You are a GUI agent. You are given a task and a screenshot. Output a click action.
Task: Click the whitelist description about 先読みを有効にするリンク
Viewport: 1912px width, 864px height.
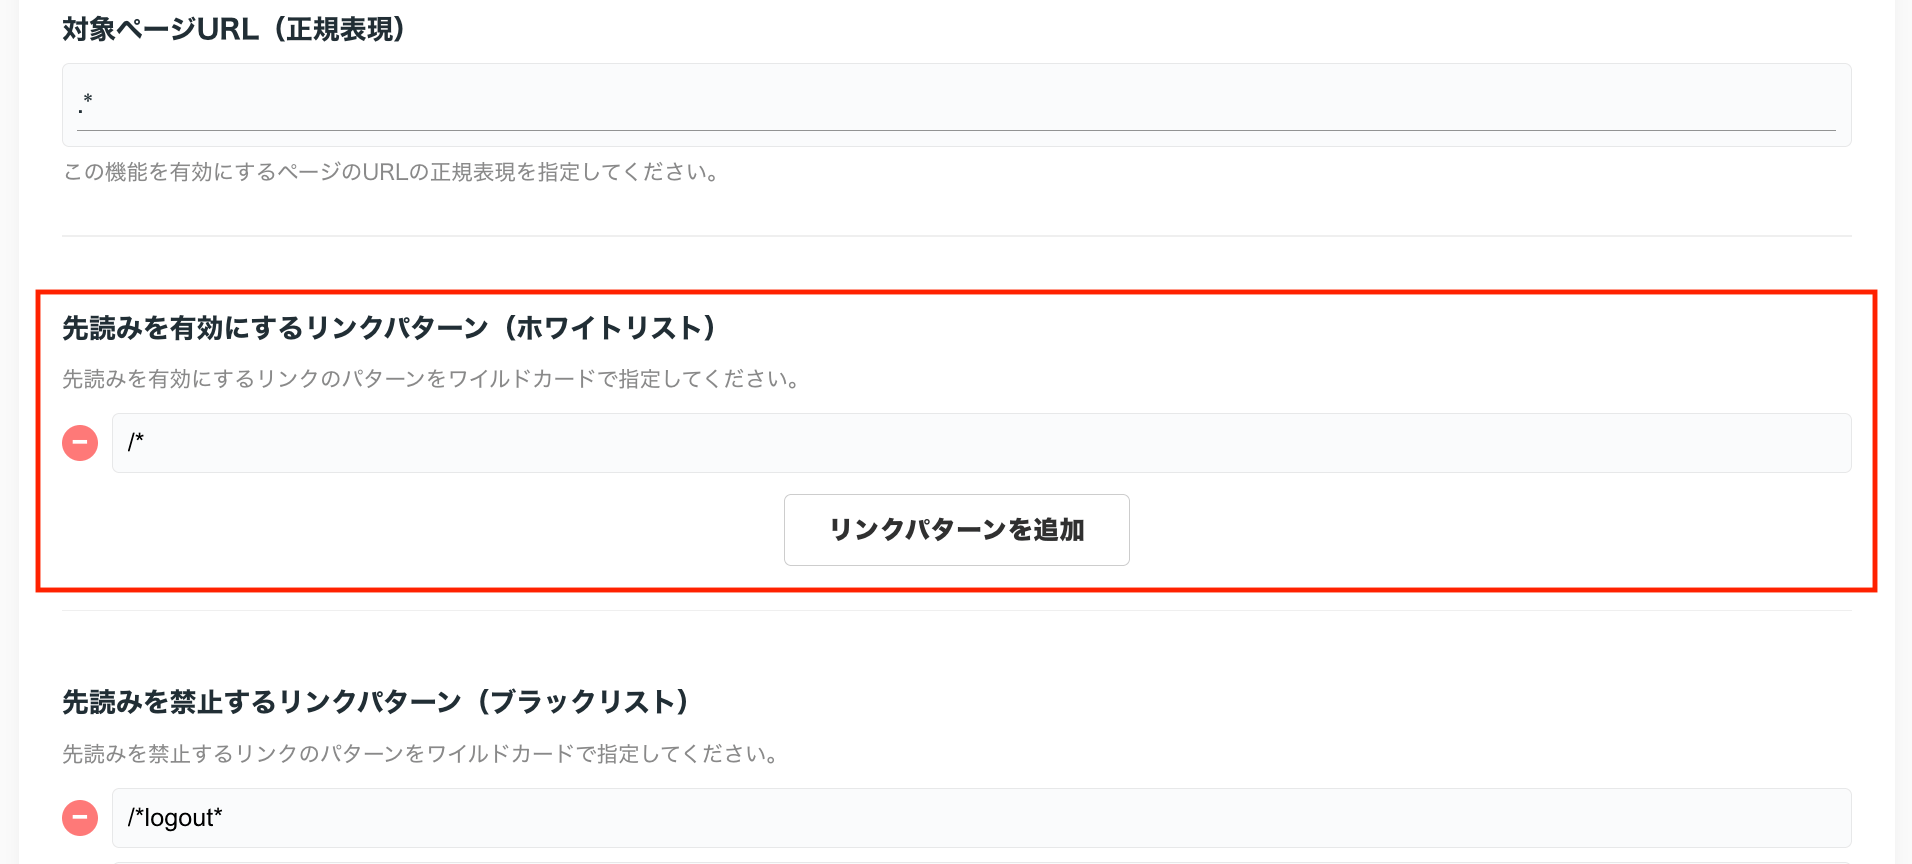pyautogui.click(x=431, y=379)
